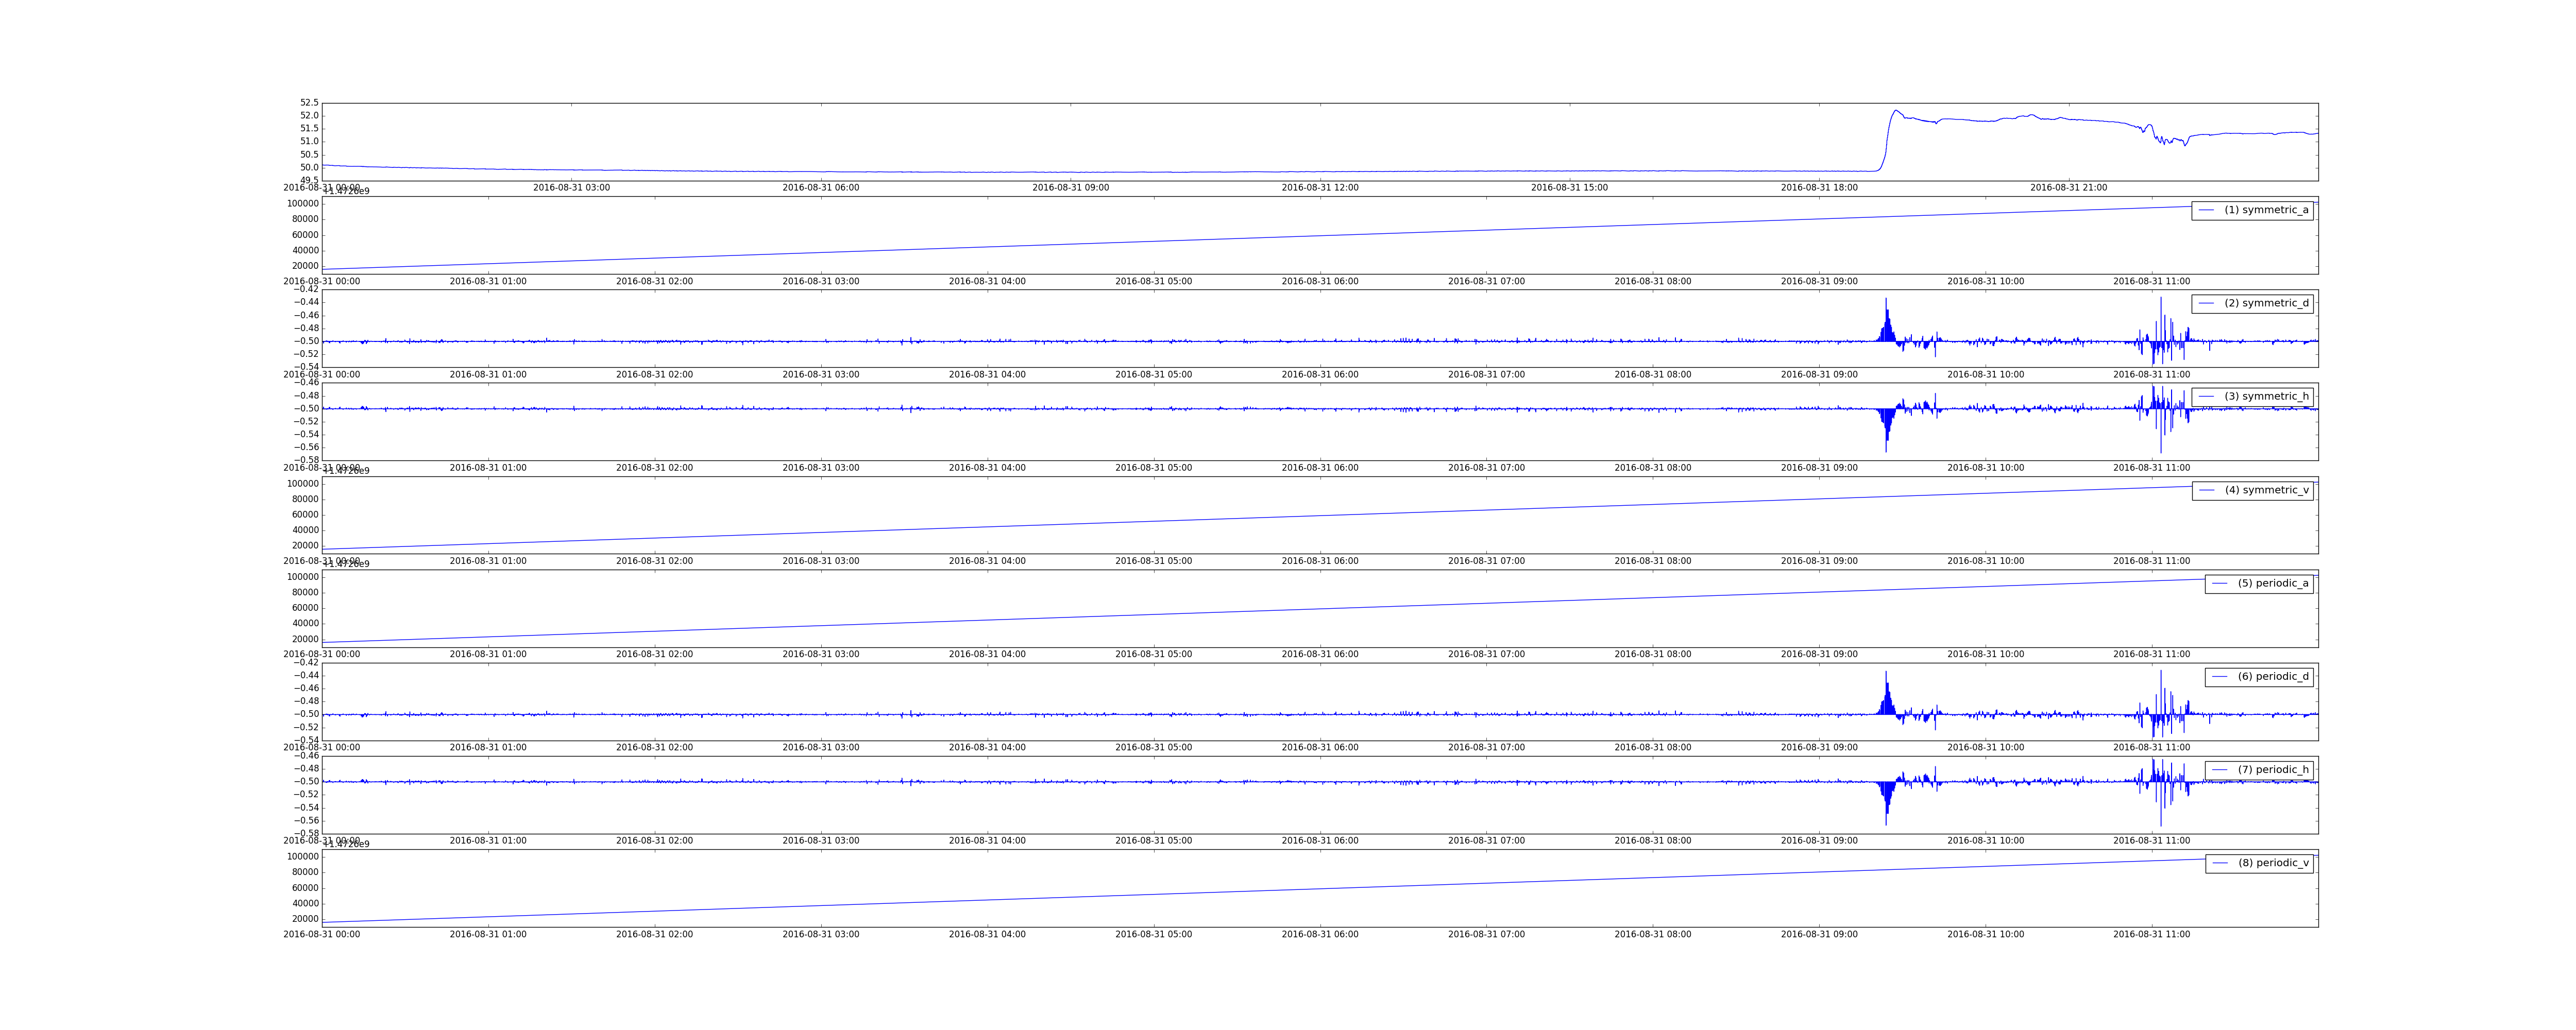This screenshot has width=2576, height=1030.
Task: Click 02:00 label below the periodic_a plot
Action: (654, 655)
